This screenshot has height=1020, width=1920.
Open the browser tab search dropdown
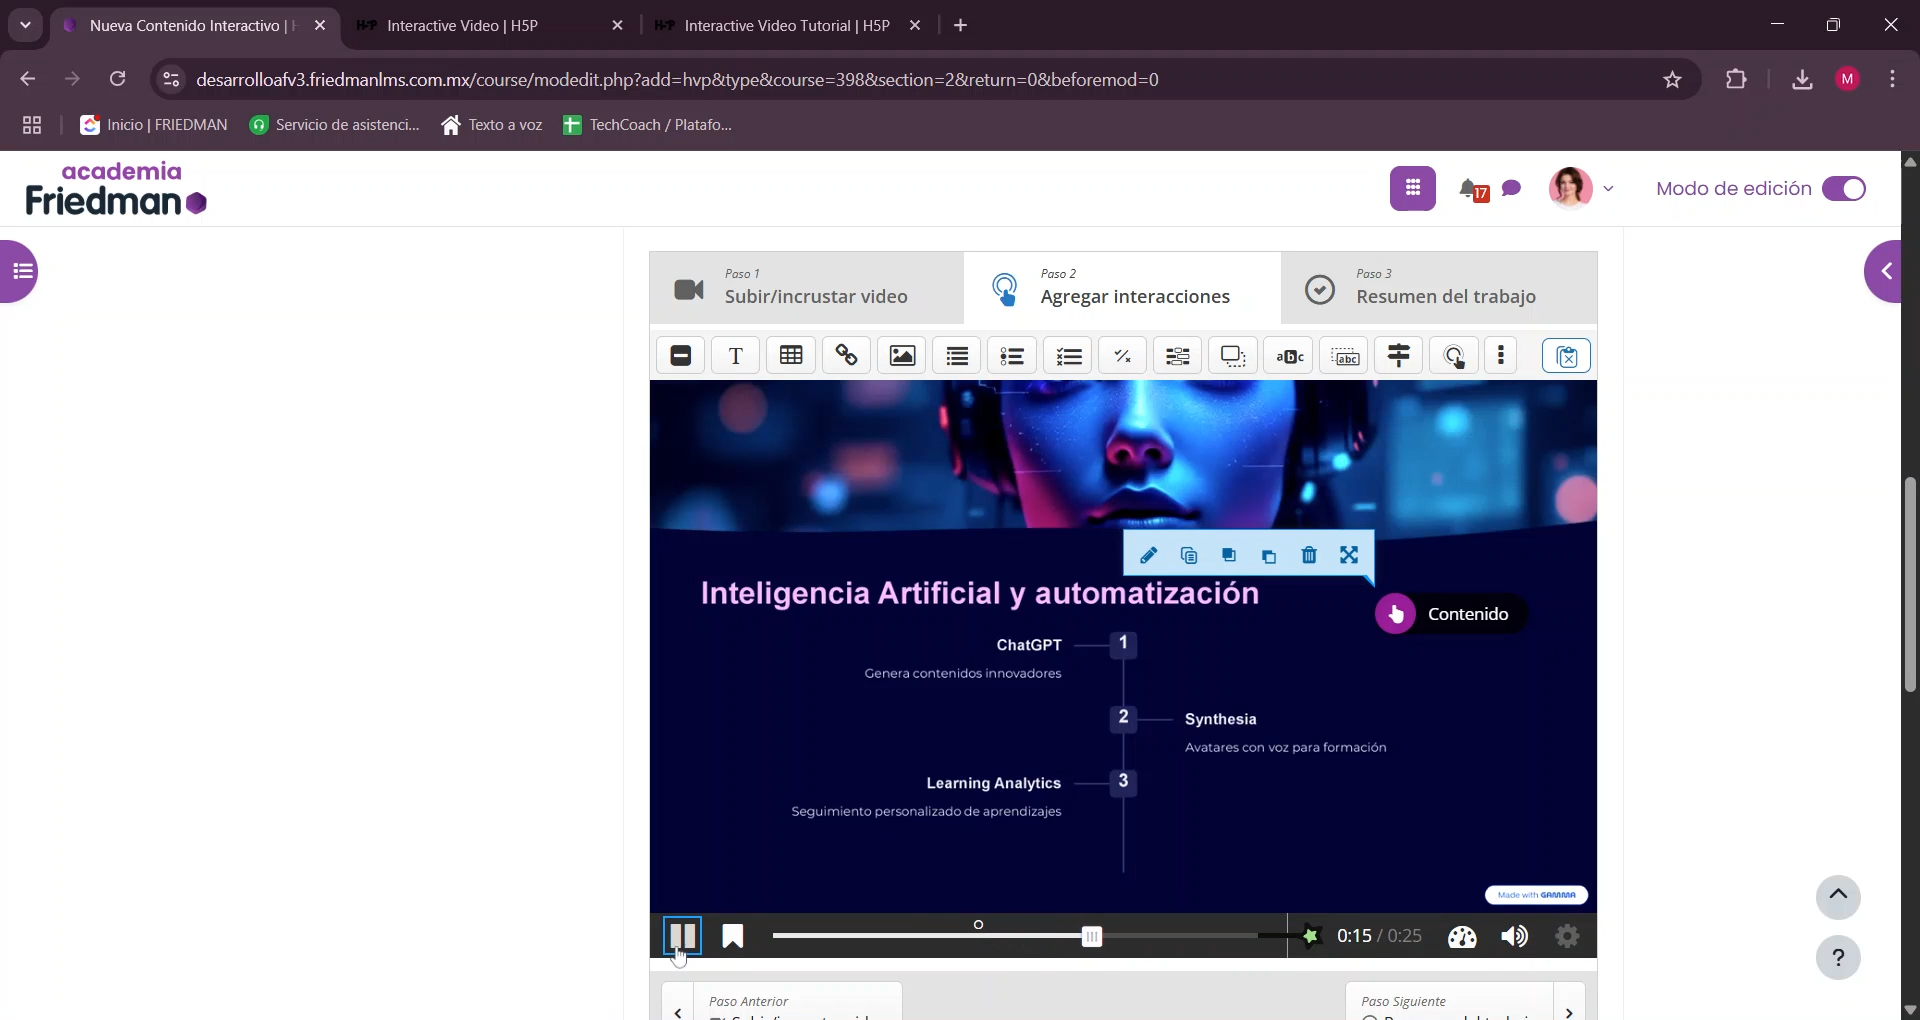25,25
